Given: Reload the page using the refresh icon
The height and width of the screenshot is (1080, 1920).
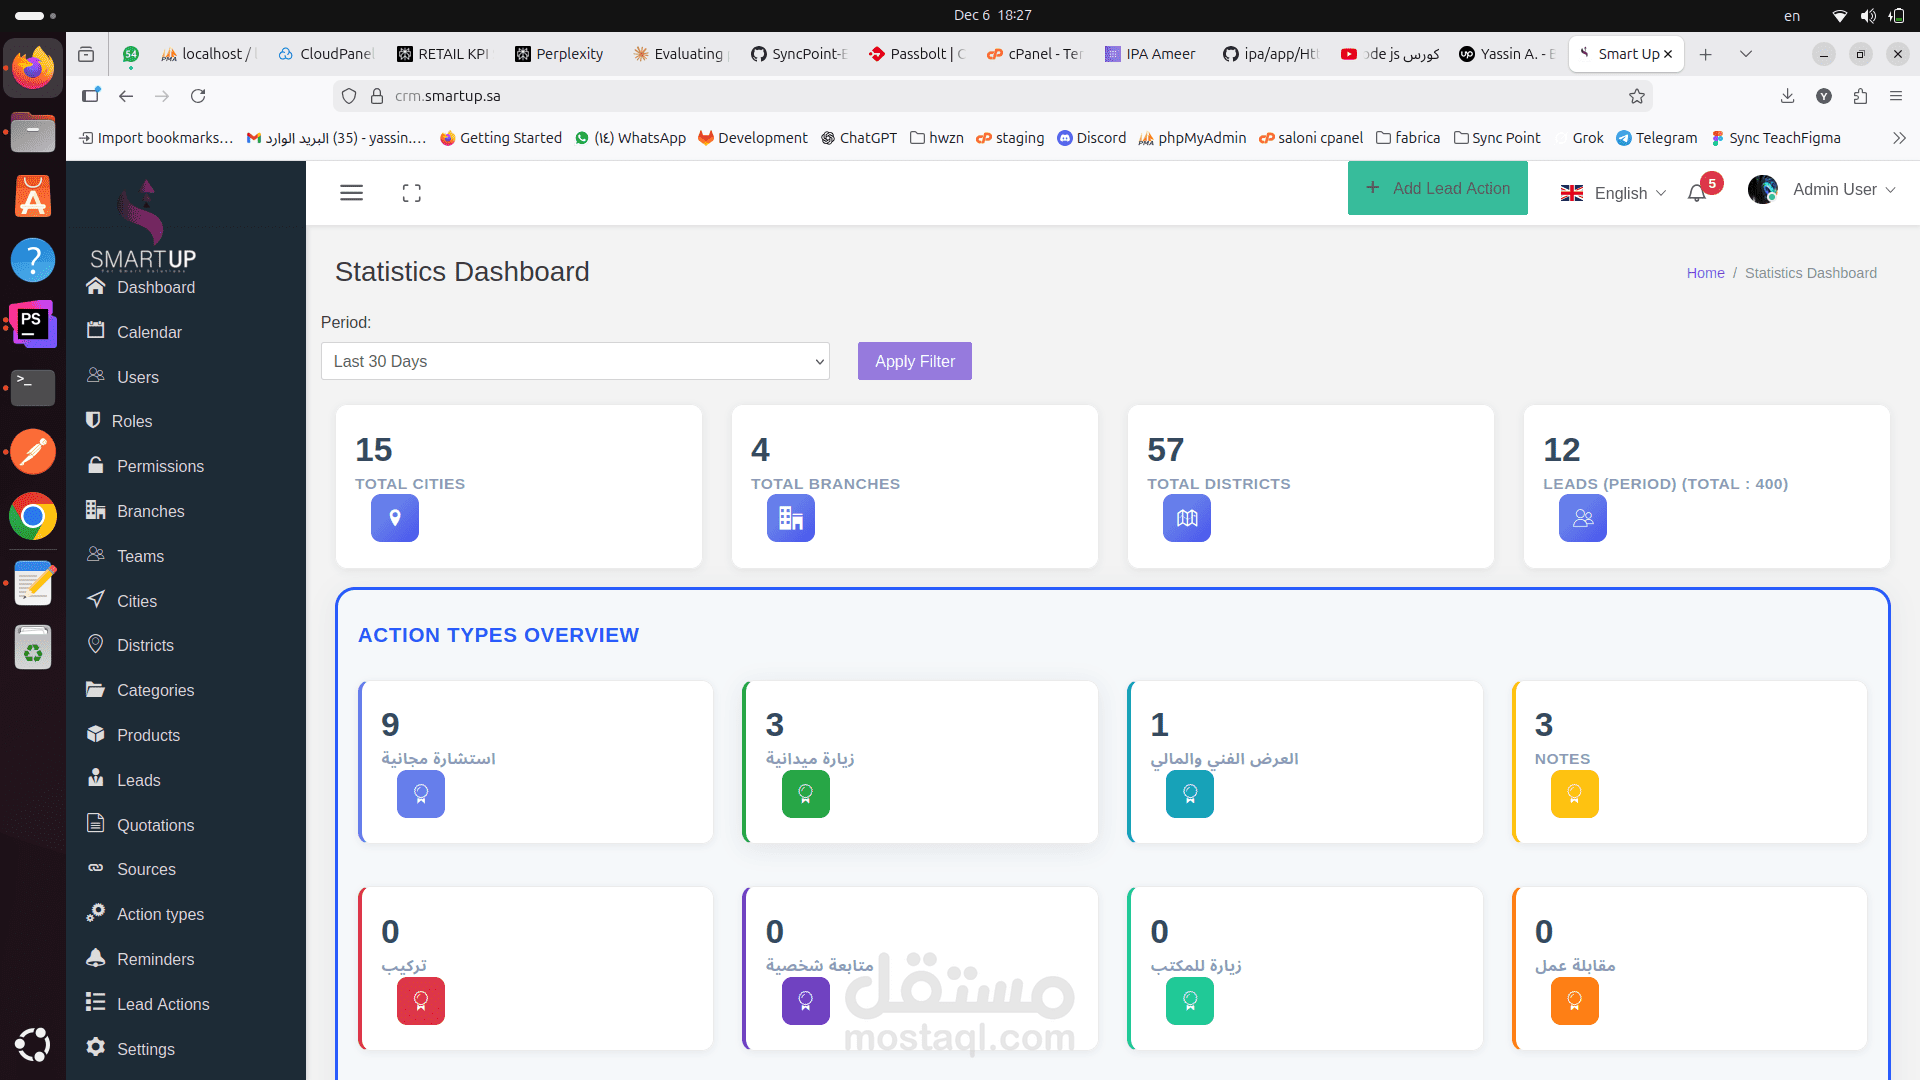Looking at the screenshot, I should pos(199,96).
